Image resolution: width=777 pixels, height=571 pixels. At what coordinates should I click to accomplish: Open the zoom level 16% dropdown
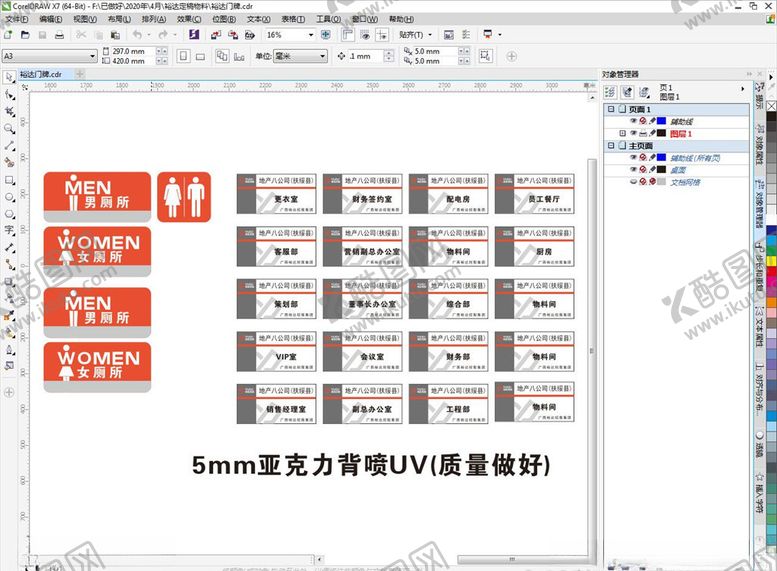point(310,35)
